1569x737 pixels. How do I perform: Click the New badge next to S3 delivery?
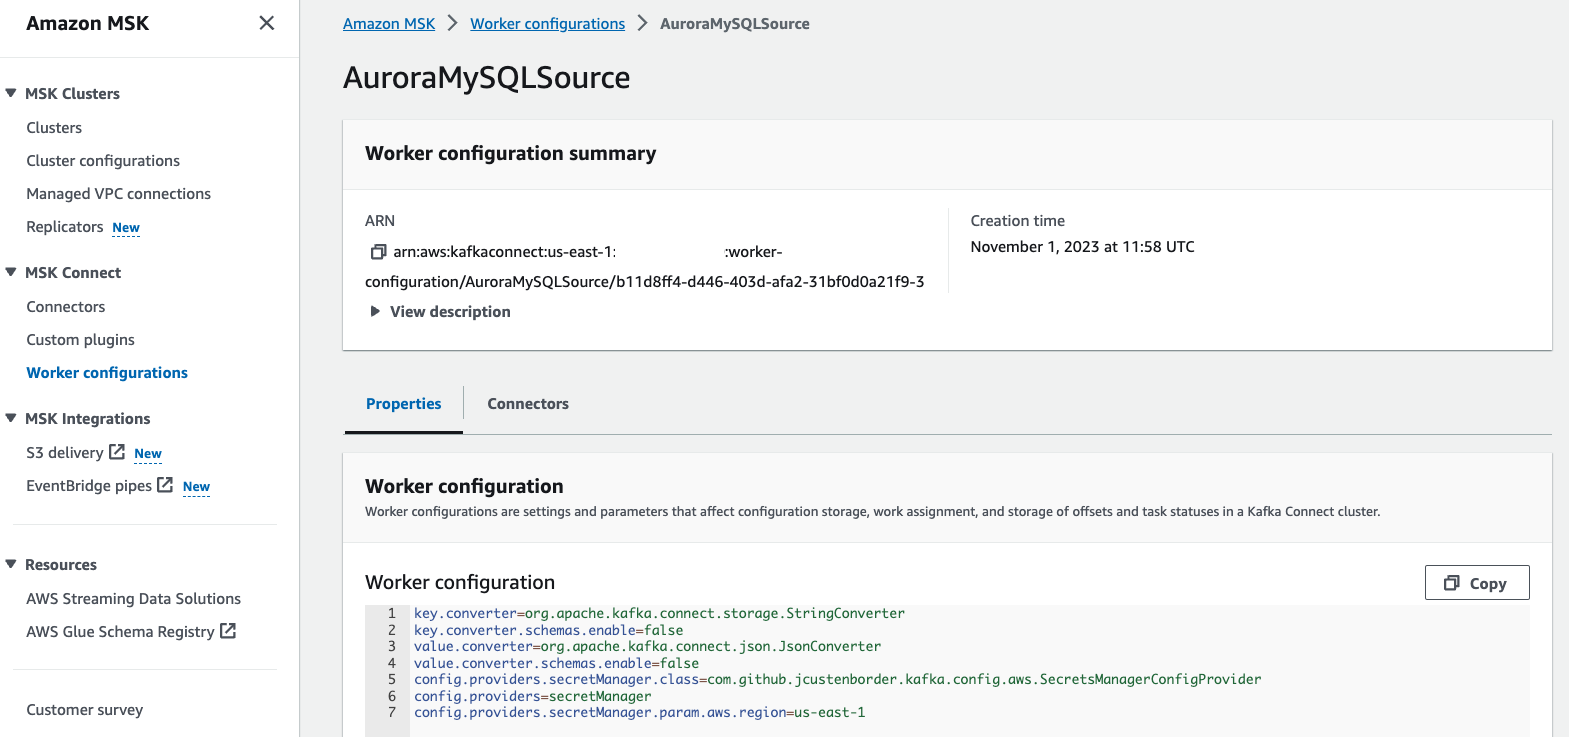pyautogui.click(x=148, y=454)
